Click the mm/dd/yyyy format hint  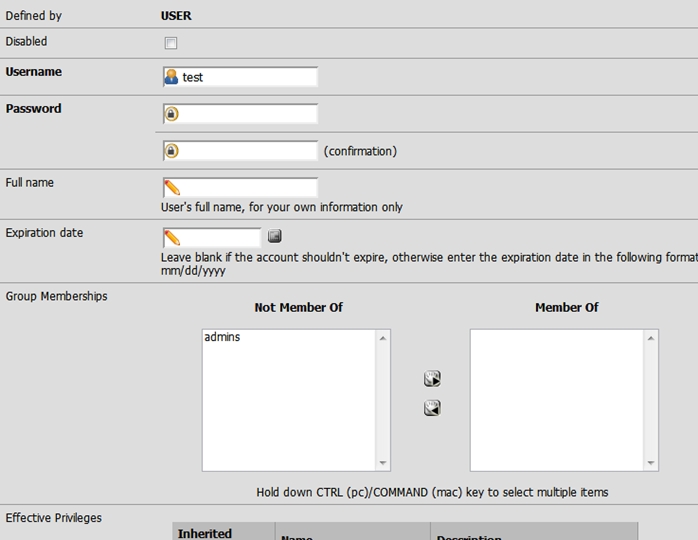tap(193, 271)
